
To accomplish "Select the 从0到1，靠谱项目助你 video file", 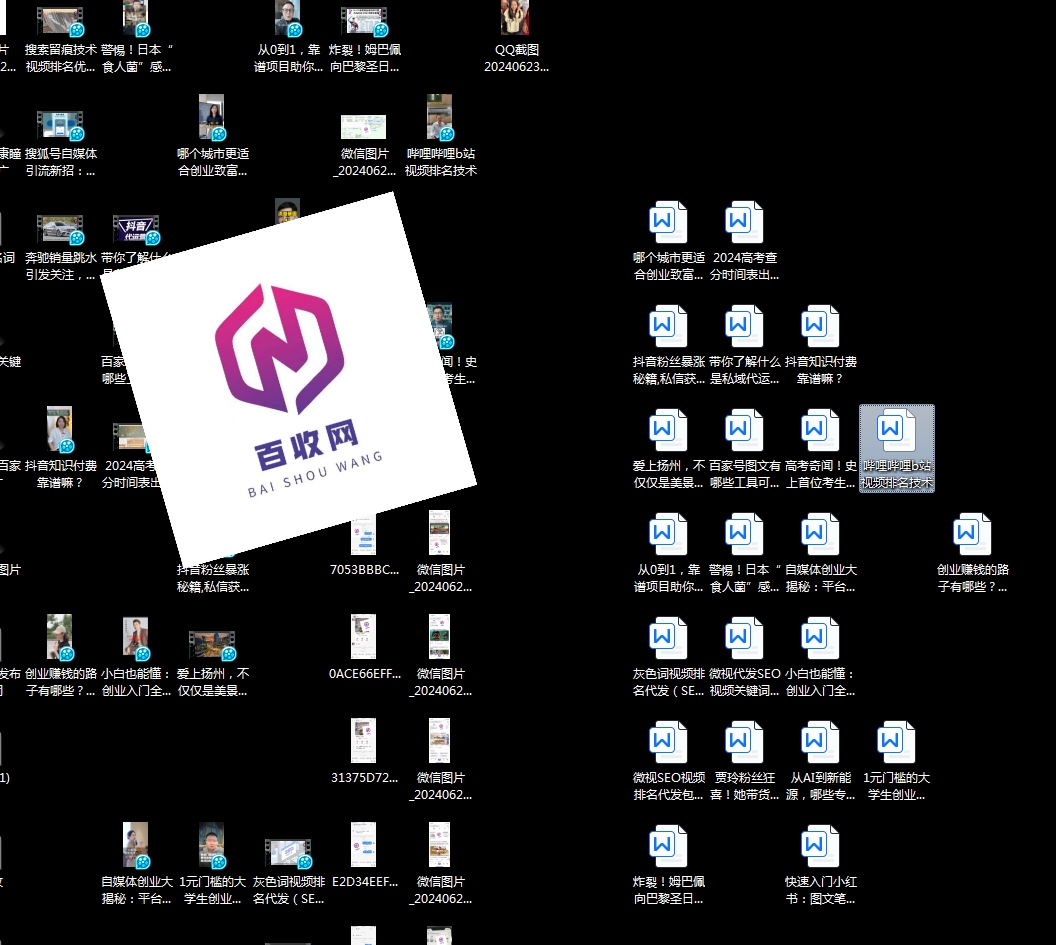I will click(x=288, y=37).
